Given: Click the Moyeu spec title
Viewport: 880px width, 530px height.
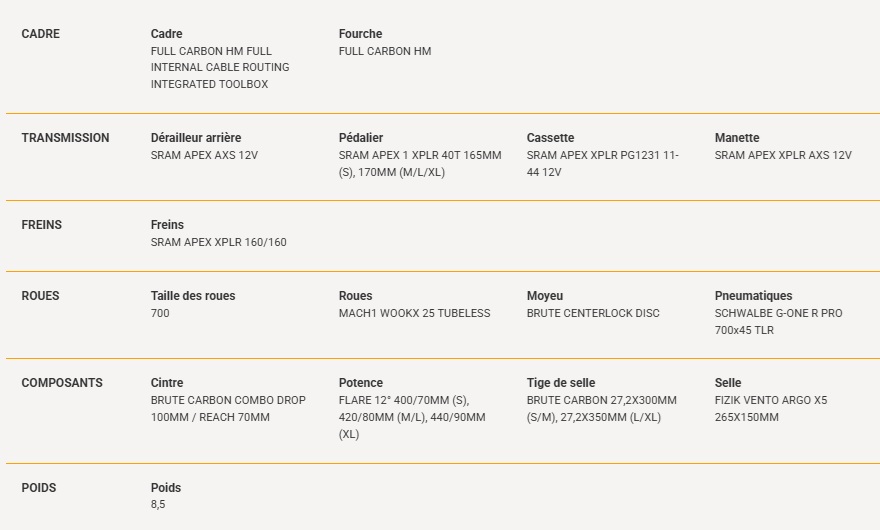Looking at the screenshot, I should click(x=545, y=296).
